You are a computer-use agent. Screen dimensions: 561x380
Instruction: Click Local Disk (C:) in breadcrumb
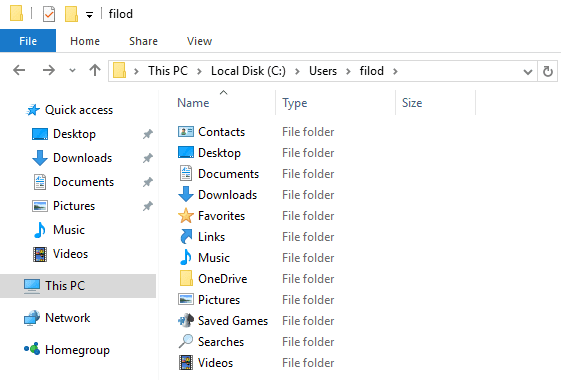[x=248, y=71]
